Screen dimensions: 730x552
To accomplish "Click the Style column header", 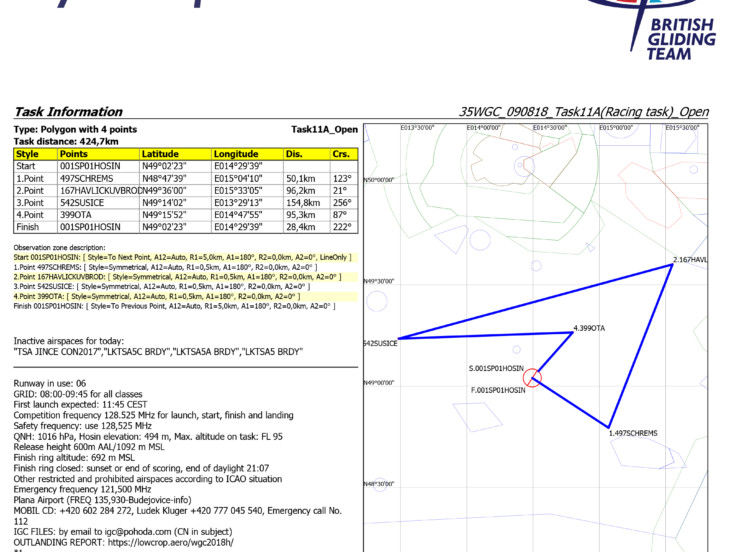I will point(28,154).
